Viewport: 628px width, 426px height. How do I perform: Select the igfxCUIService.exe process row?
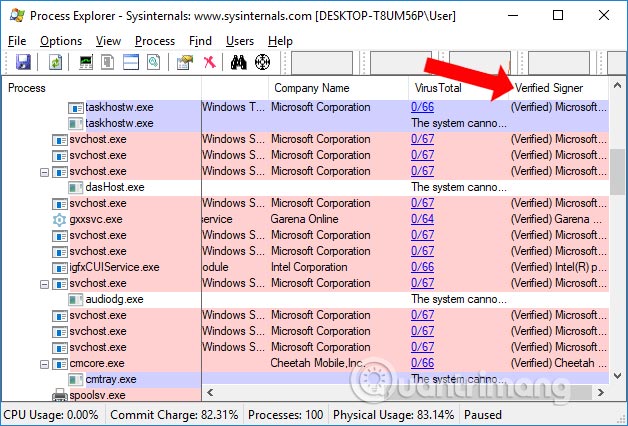coord(306,267)
